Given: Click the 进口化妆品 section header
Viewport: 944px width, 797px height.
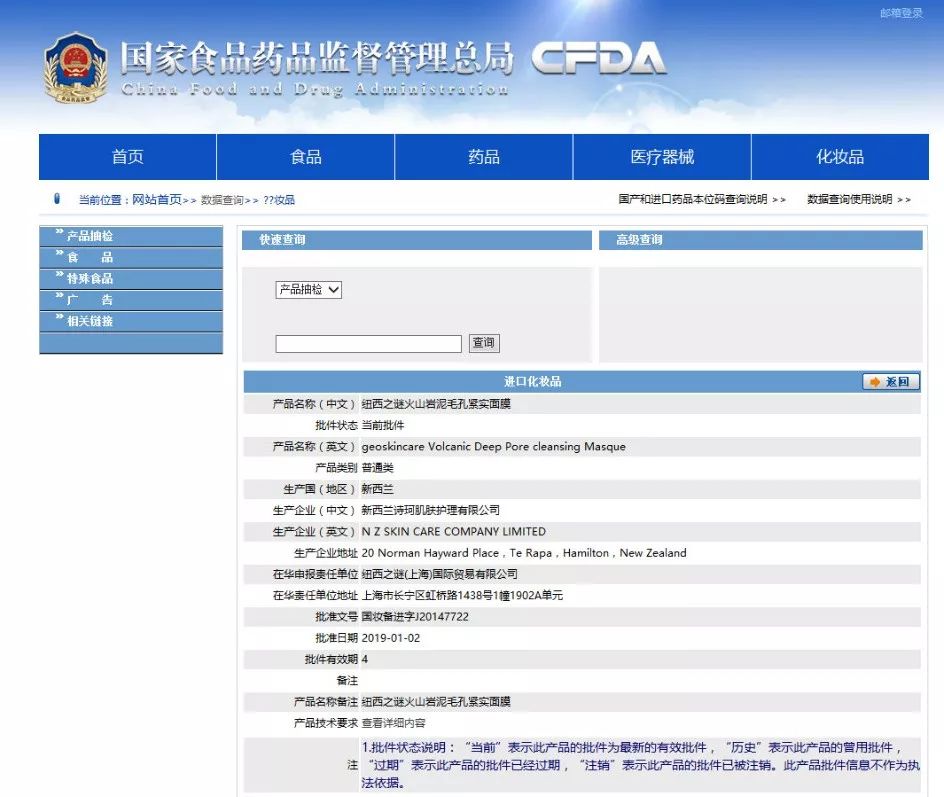Looking at the screenshot, I should click(x=532, y=382).
